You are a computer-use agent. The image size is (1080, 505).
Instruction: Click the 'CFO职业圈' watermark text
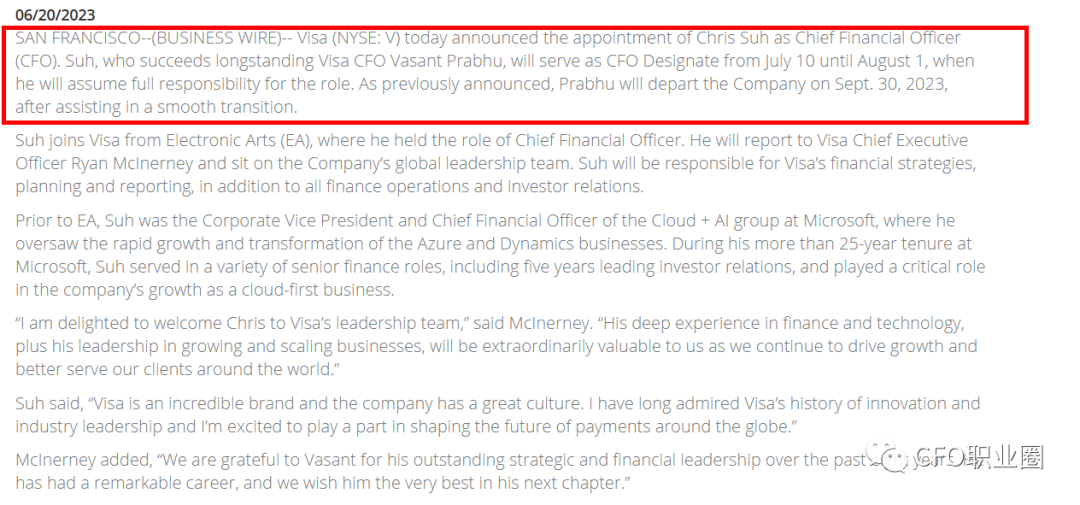pyautogui.click(x=979, y=457)
